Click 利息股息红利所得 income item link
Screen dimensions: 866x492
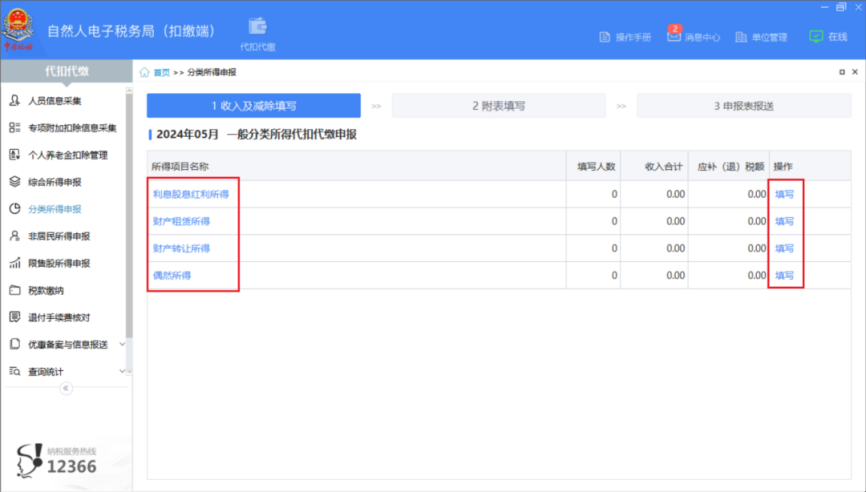click(x=190, y=194)
